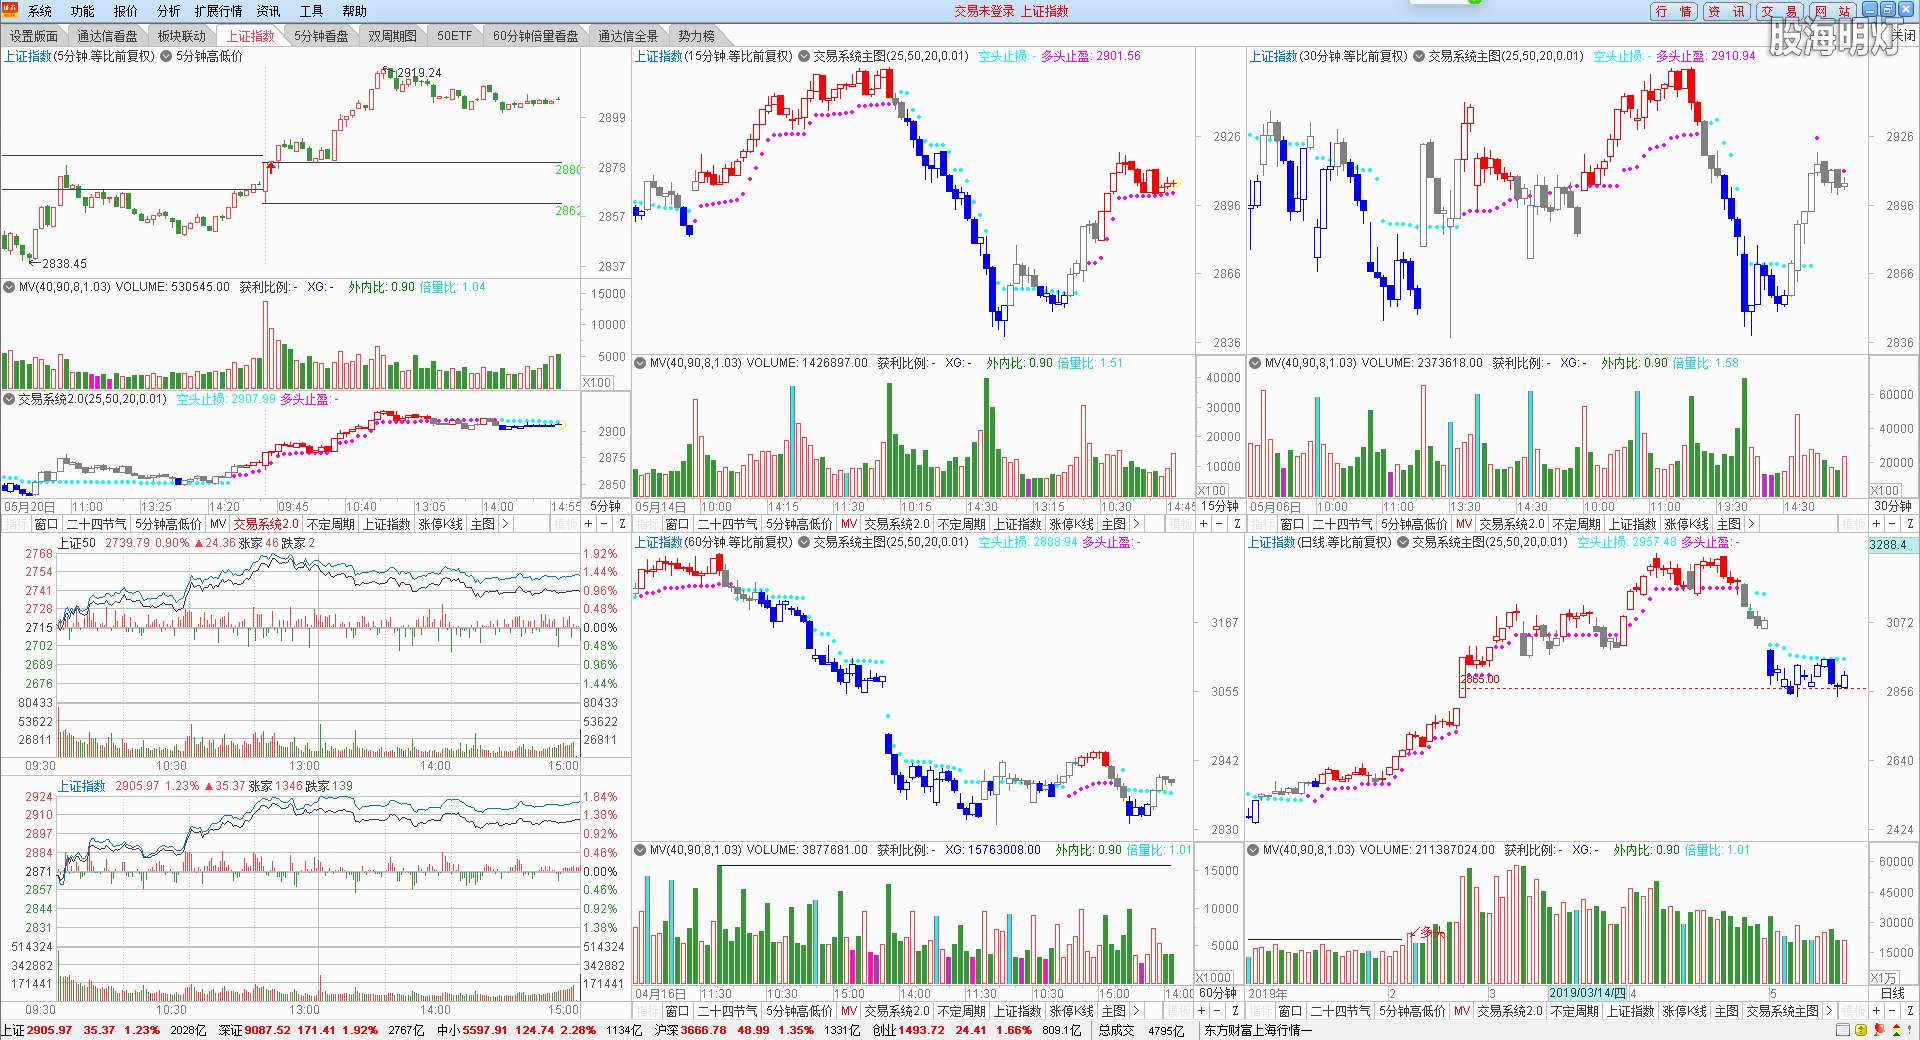Open the indicator menu beside the 30-minute 交易系统主图 title
This screenshot has width=1920, height=1040.
tap(1419, 56)
